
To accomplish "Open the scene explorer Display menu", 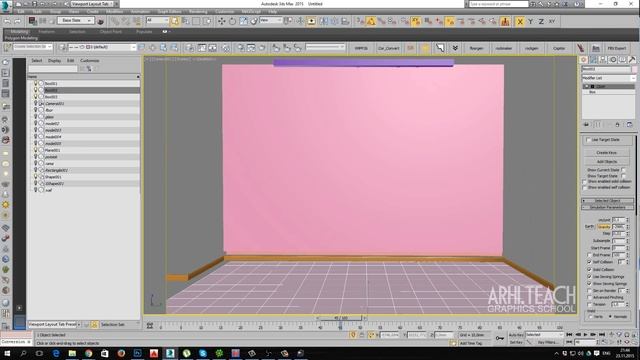I will (54, 60).
